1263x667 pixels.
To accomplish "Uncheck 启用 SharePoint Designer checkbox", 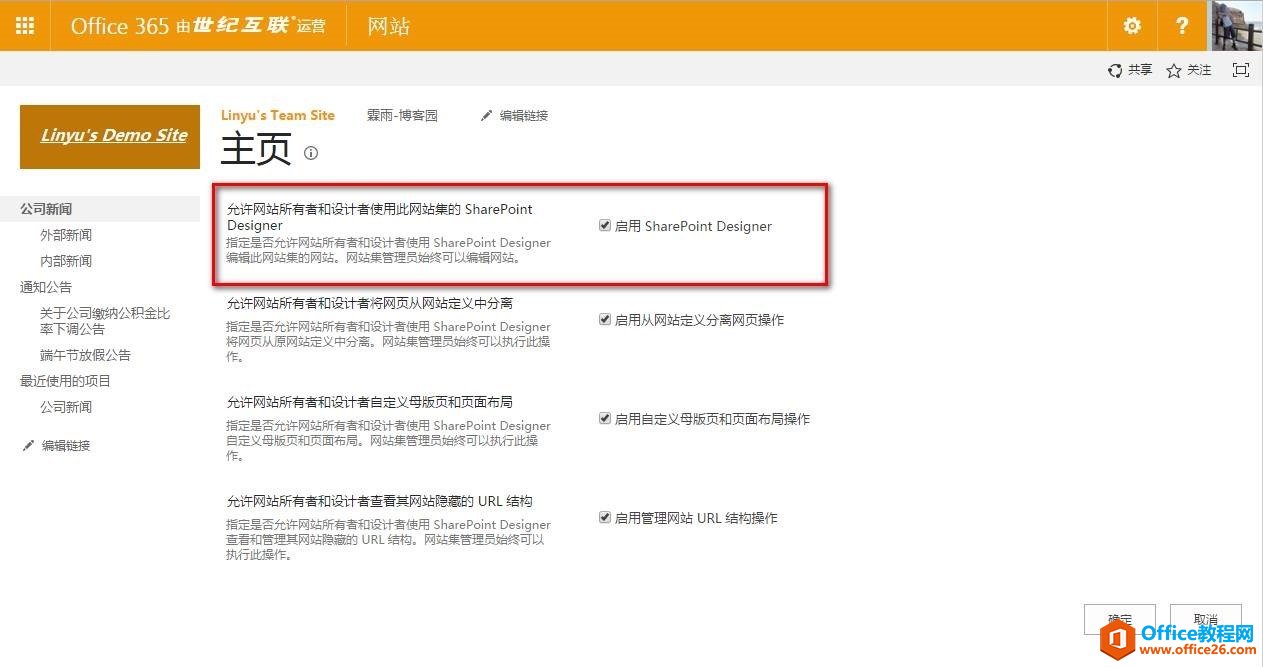I will (605, 226).
